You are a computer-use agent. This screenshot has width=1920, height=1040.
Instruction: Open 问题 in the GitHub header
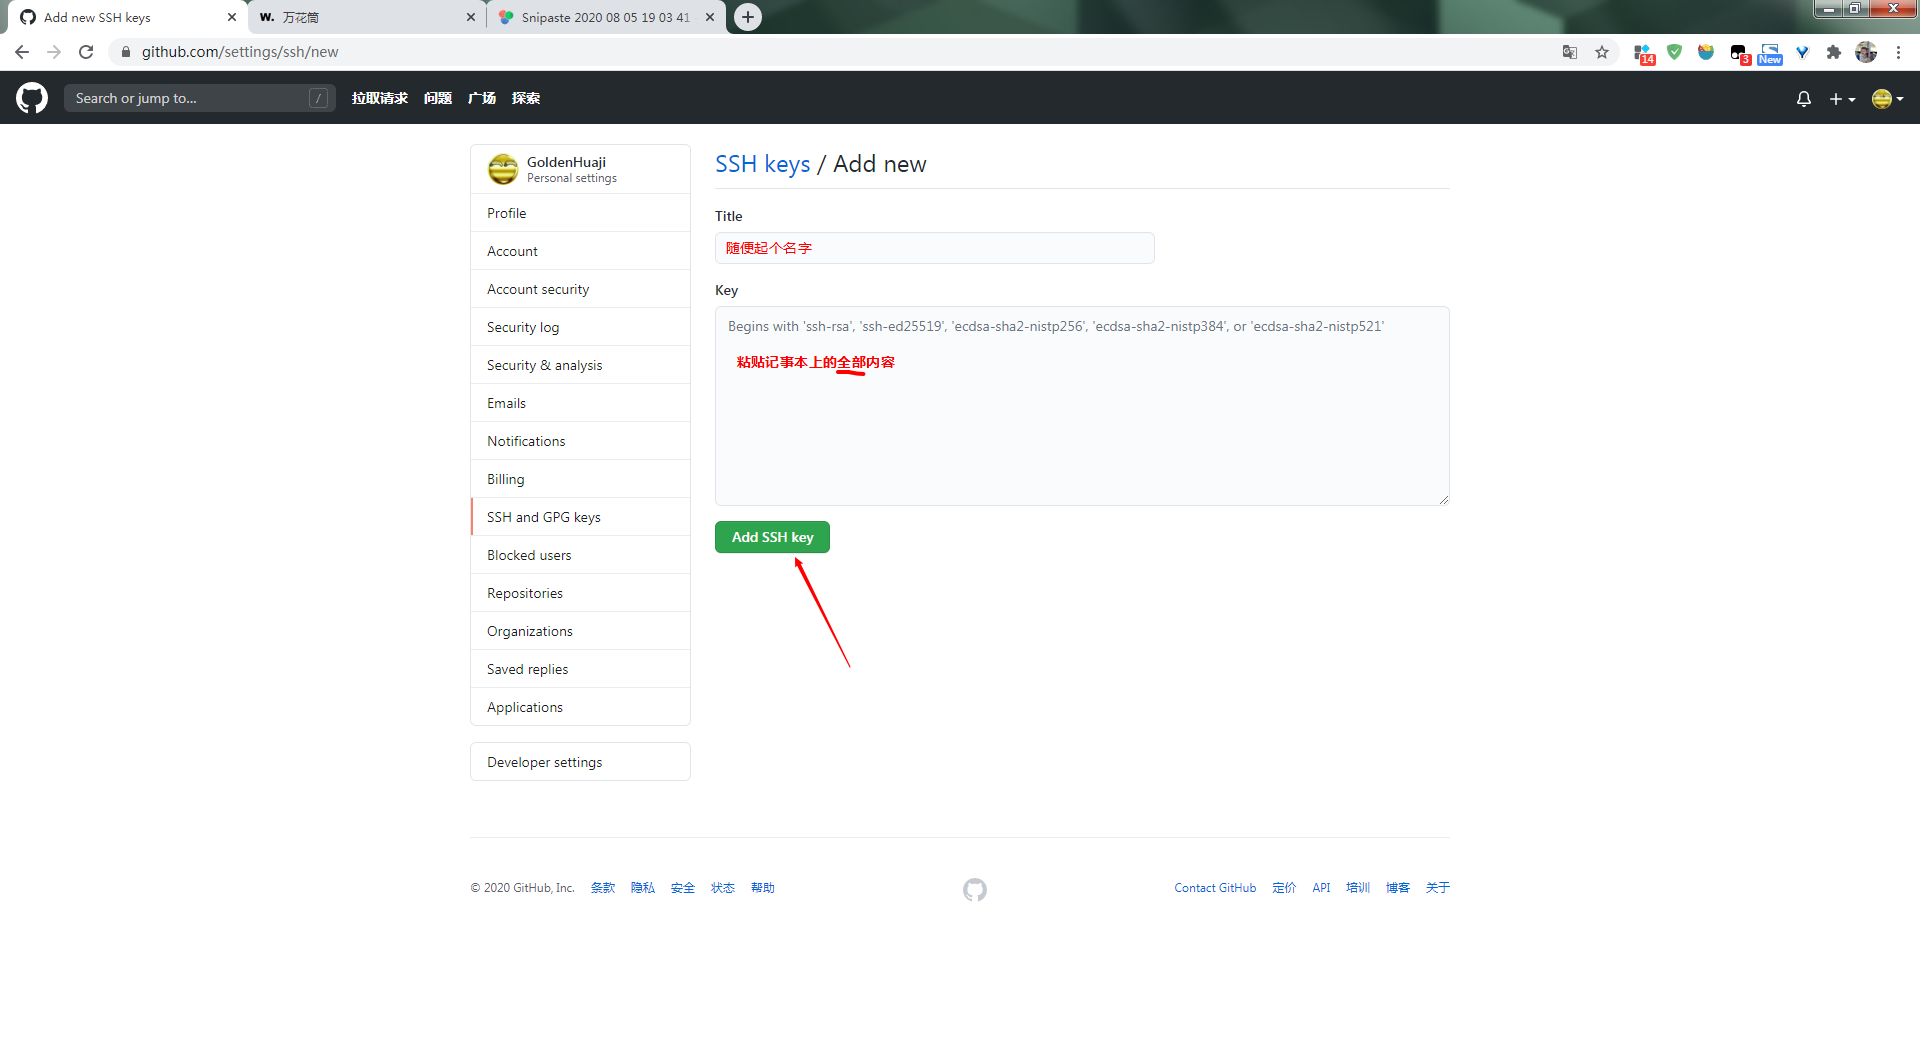tap(438, 98)
